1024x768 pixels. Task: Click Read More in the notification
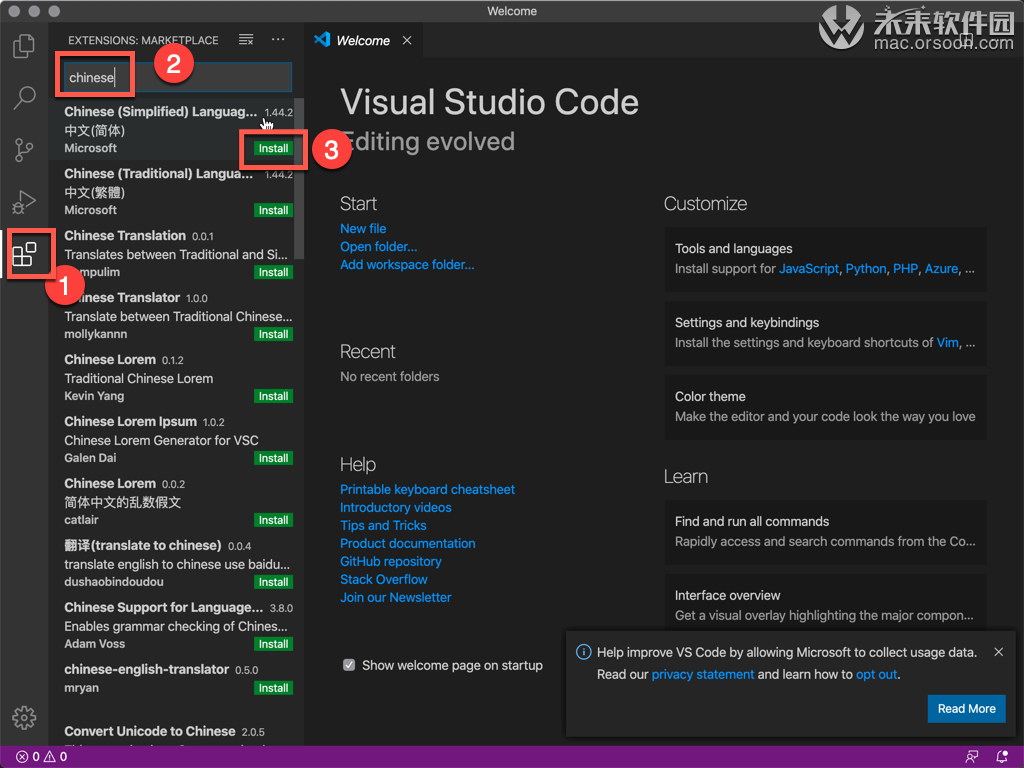[x=967, y=709]
